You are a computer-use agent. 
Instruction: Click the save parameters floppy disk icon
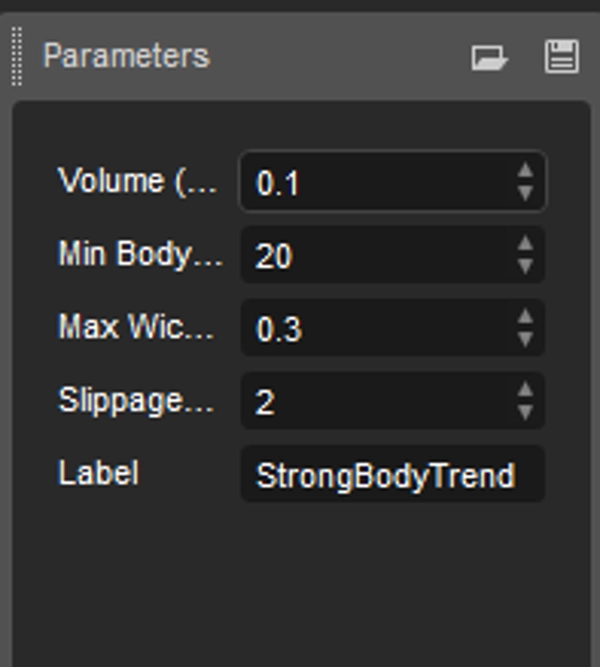tap(562, 56)
